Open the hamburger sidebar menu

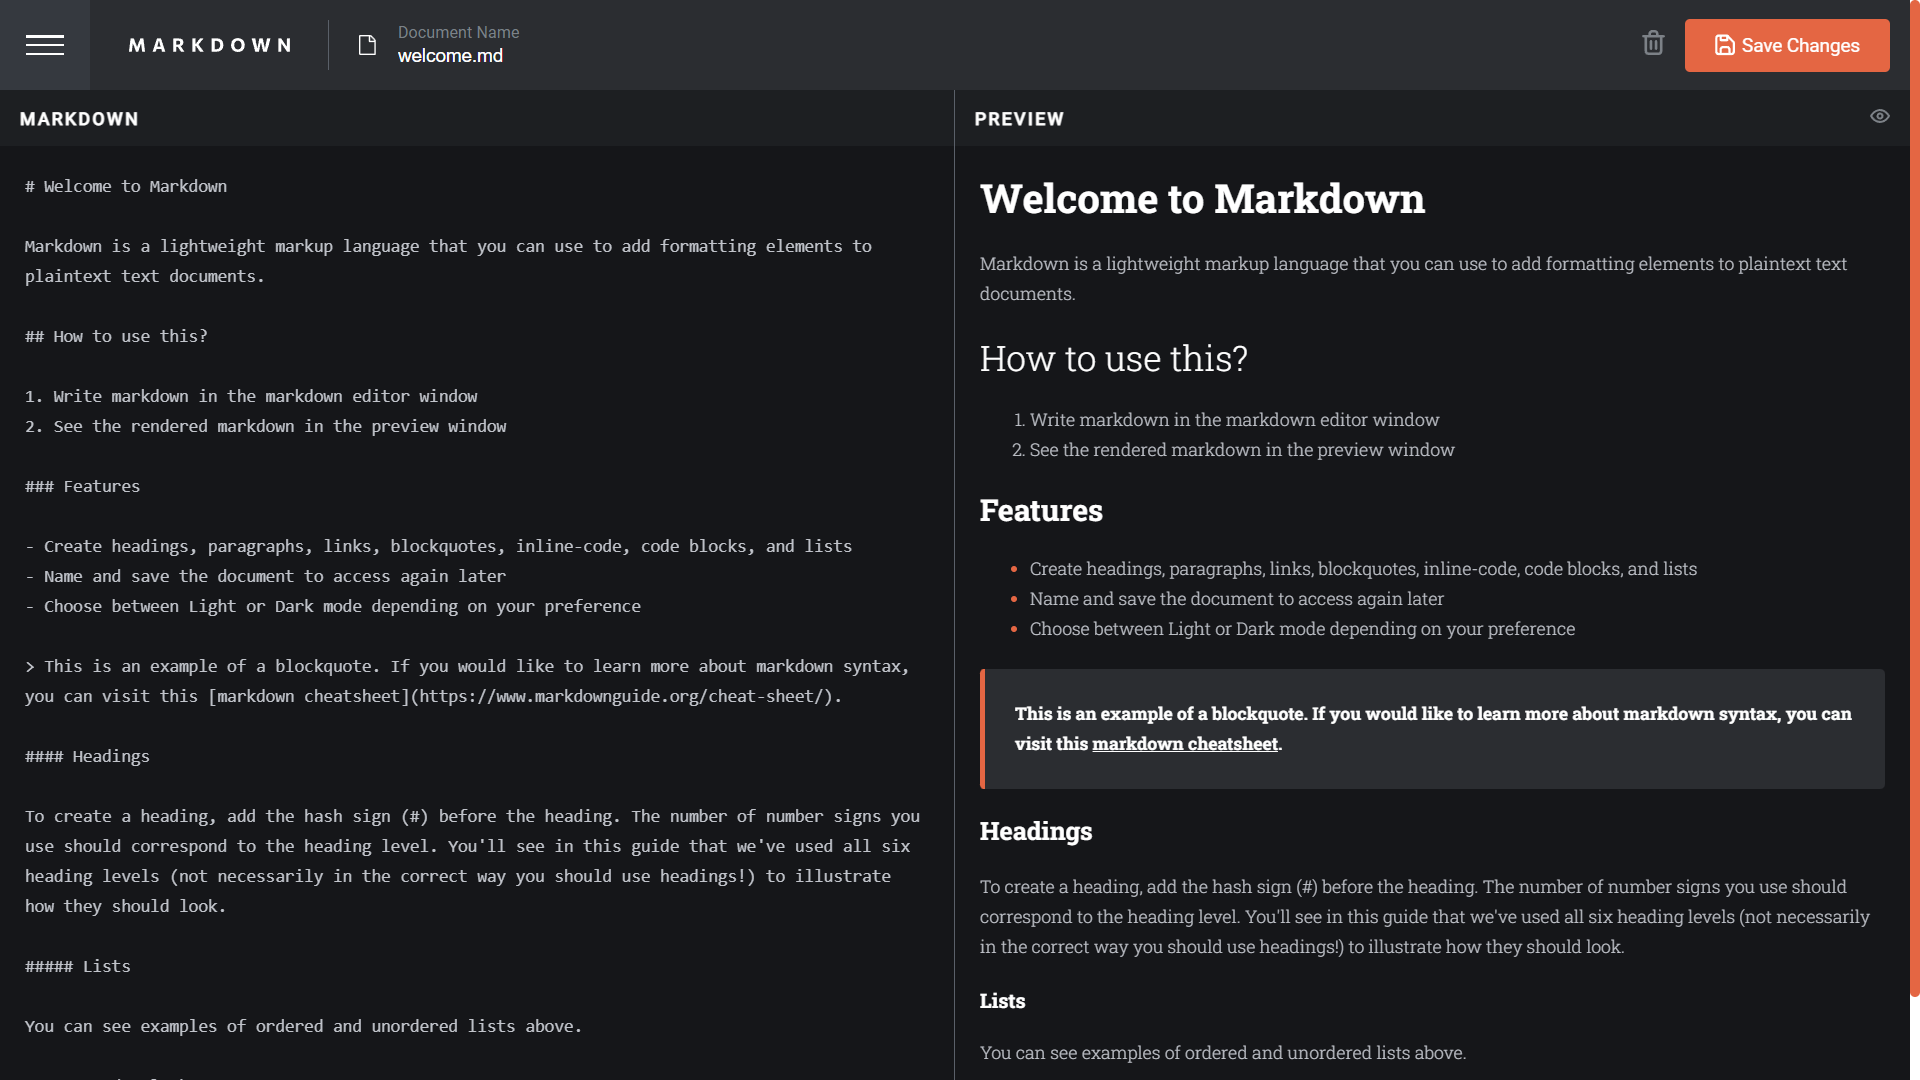click(x=44, y=45)
